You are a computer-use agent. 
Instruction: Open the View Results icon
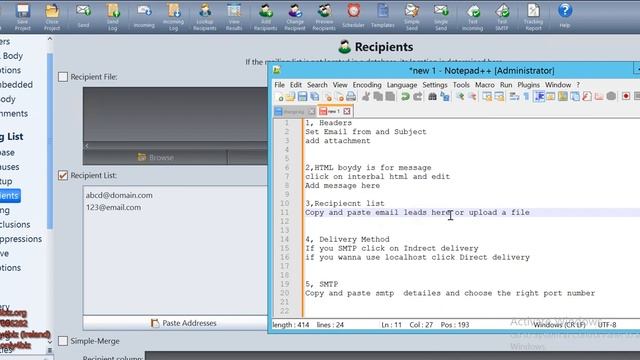click(234, 16)
